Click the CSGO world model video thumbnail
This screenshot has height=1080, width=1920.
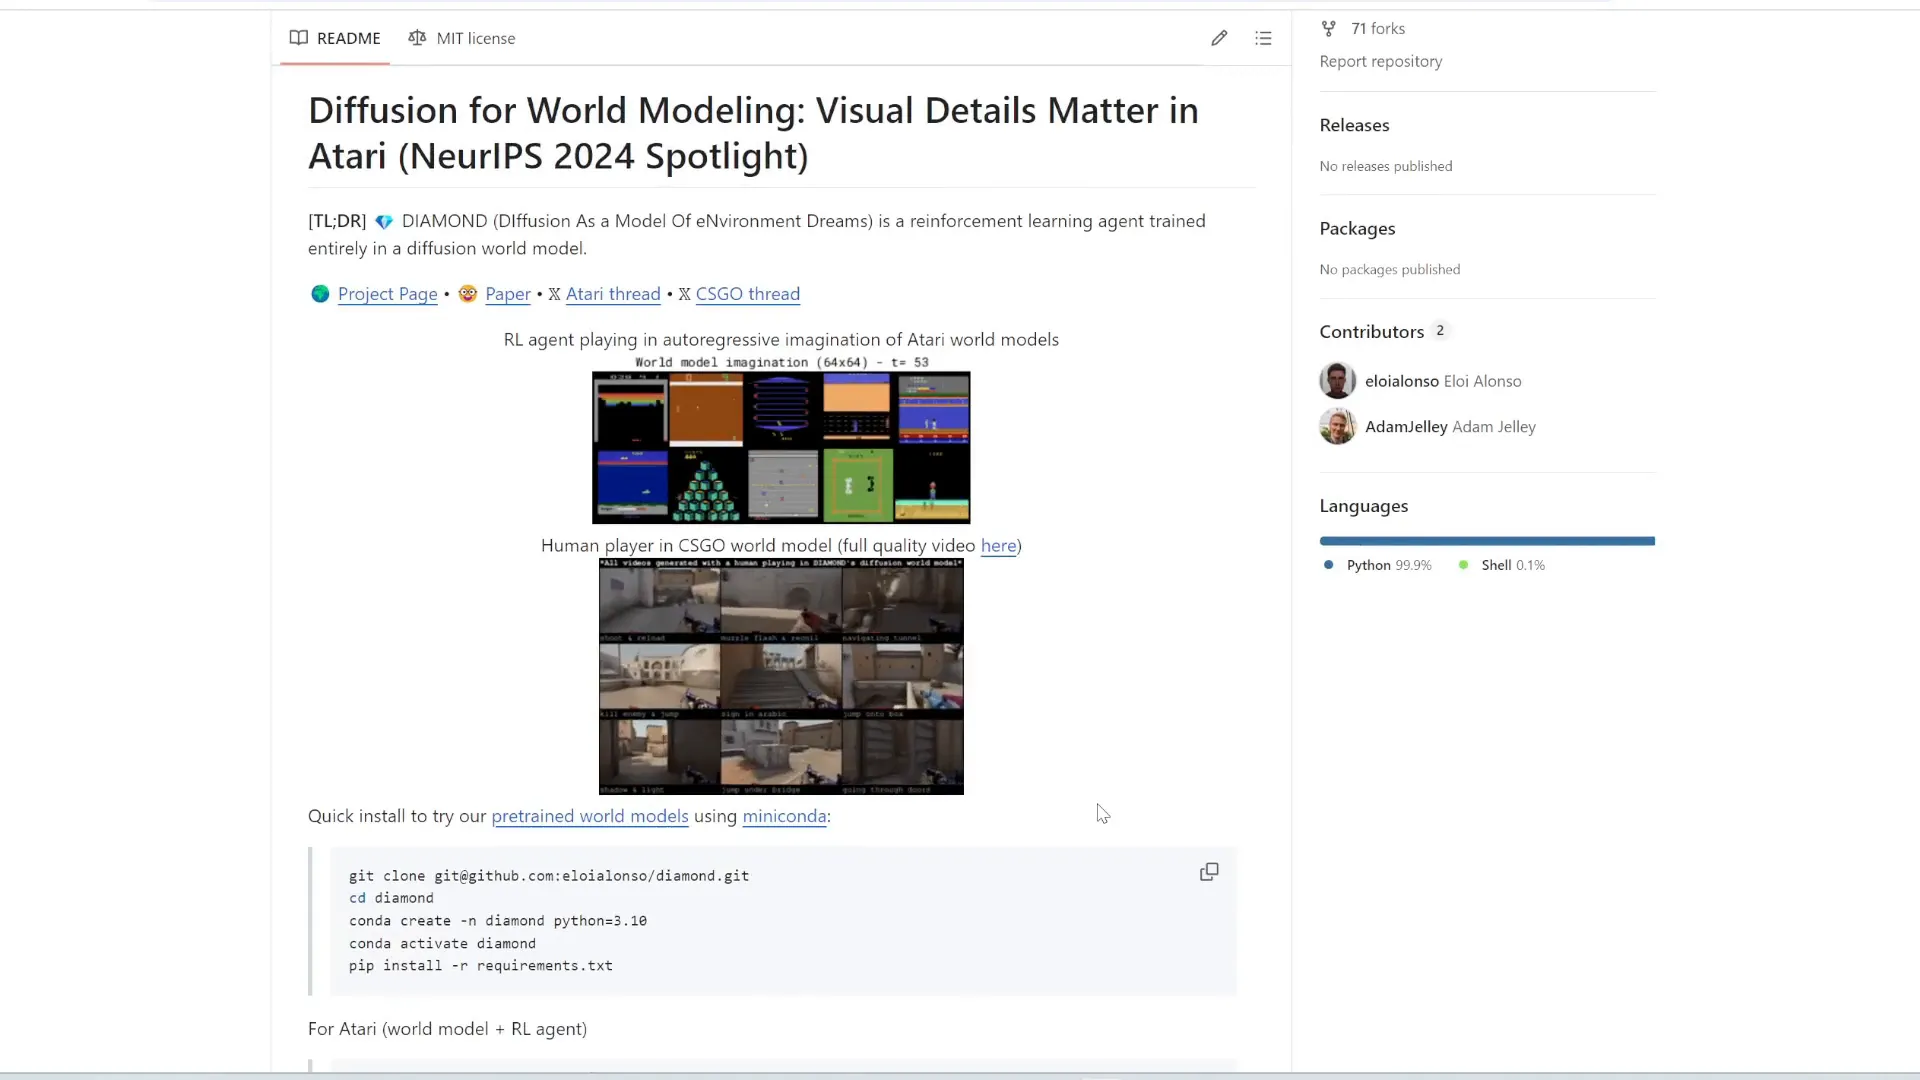780,677
